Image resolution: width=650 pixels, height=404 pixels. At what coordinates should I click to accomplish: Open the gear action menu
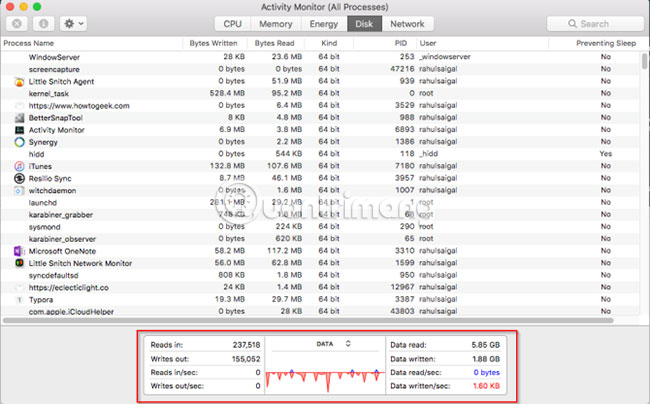click(73, 24)
